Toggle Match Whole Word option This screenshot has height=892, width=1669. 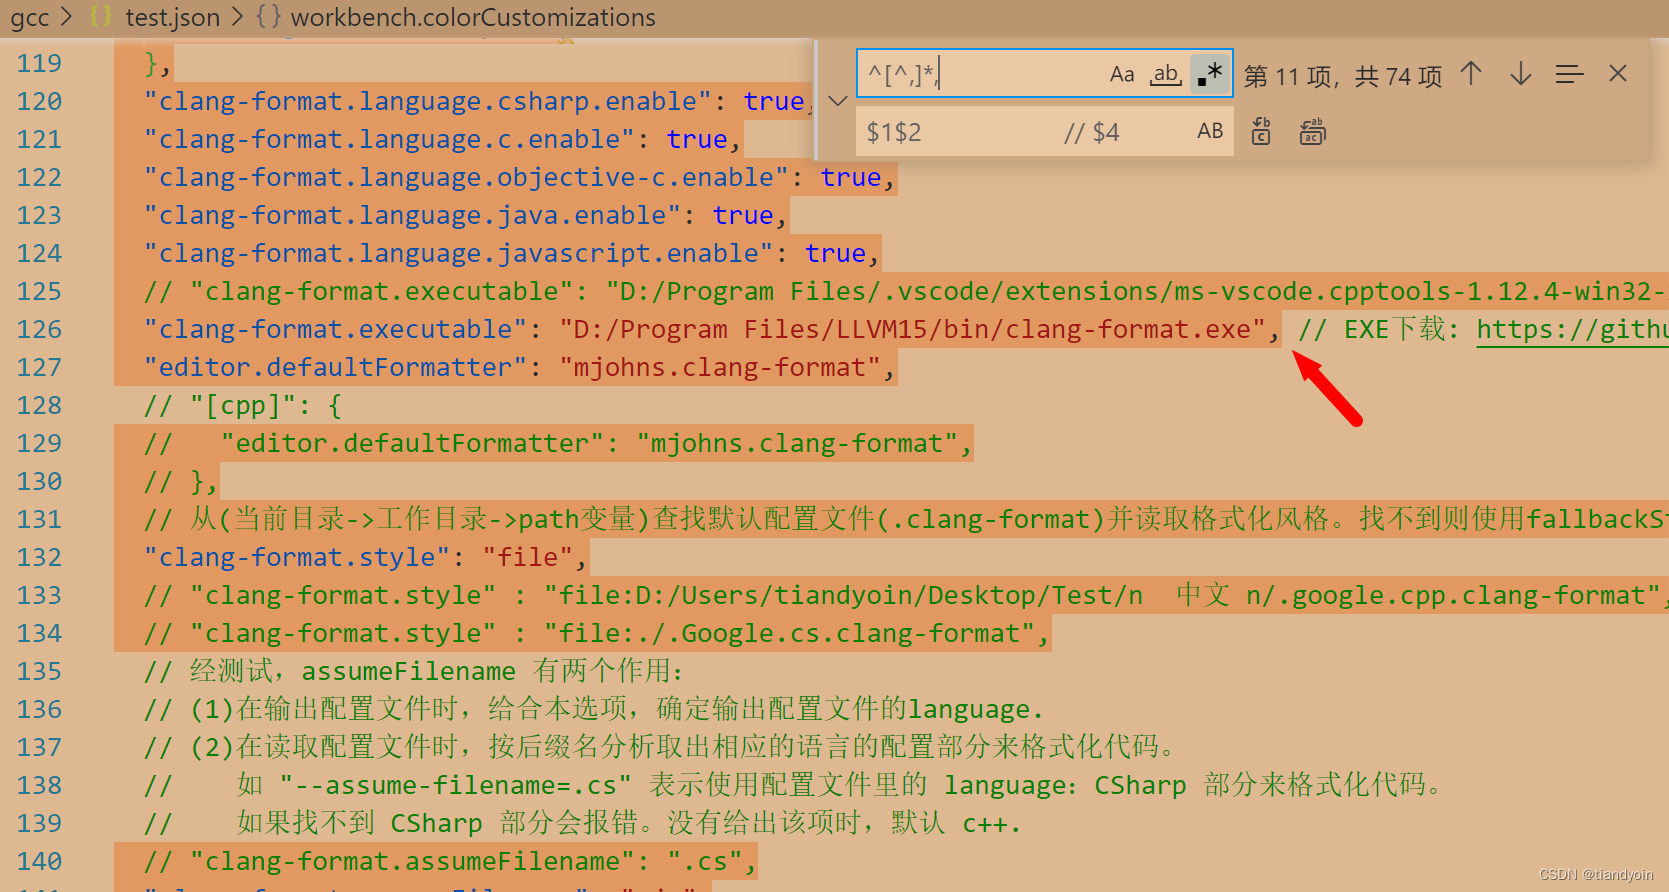(x=1166, y=74)
